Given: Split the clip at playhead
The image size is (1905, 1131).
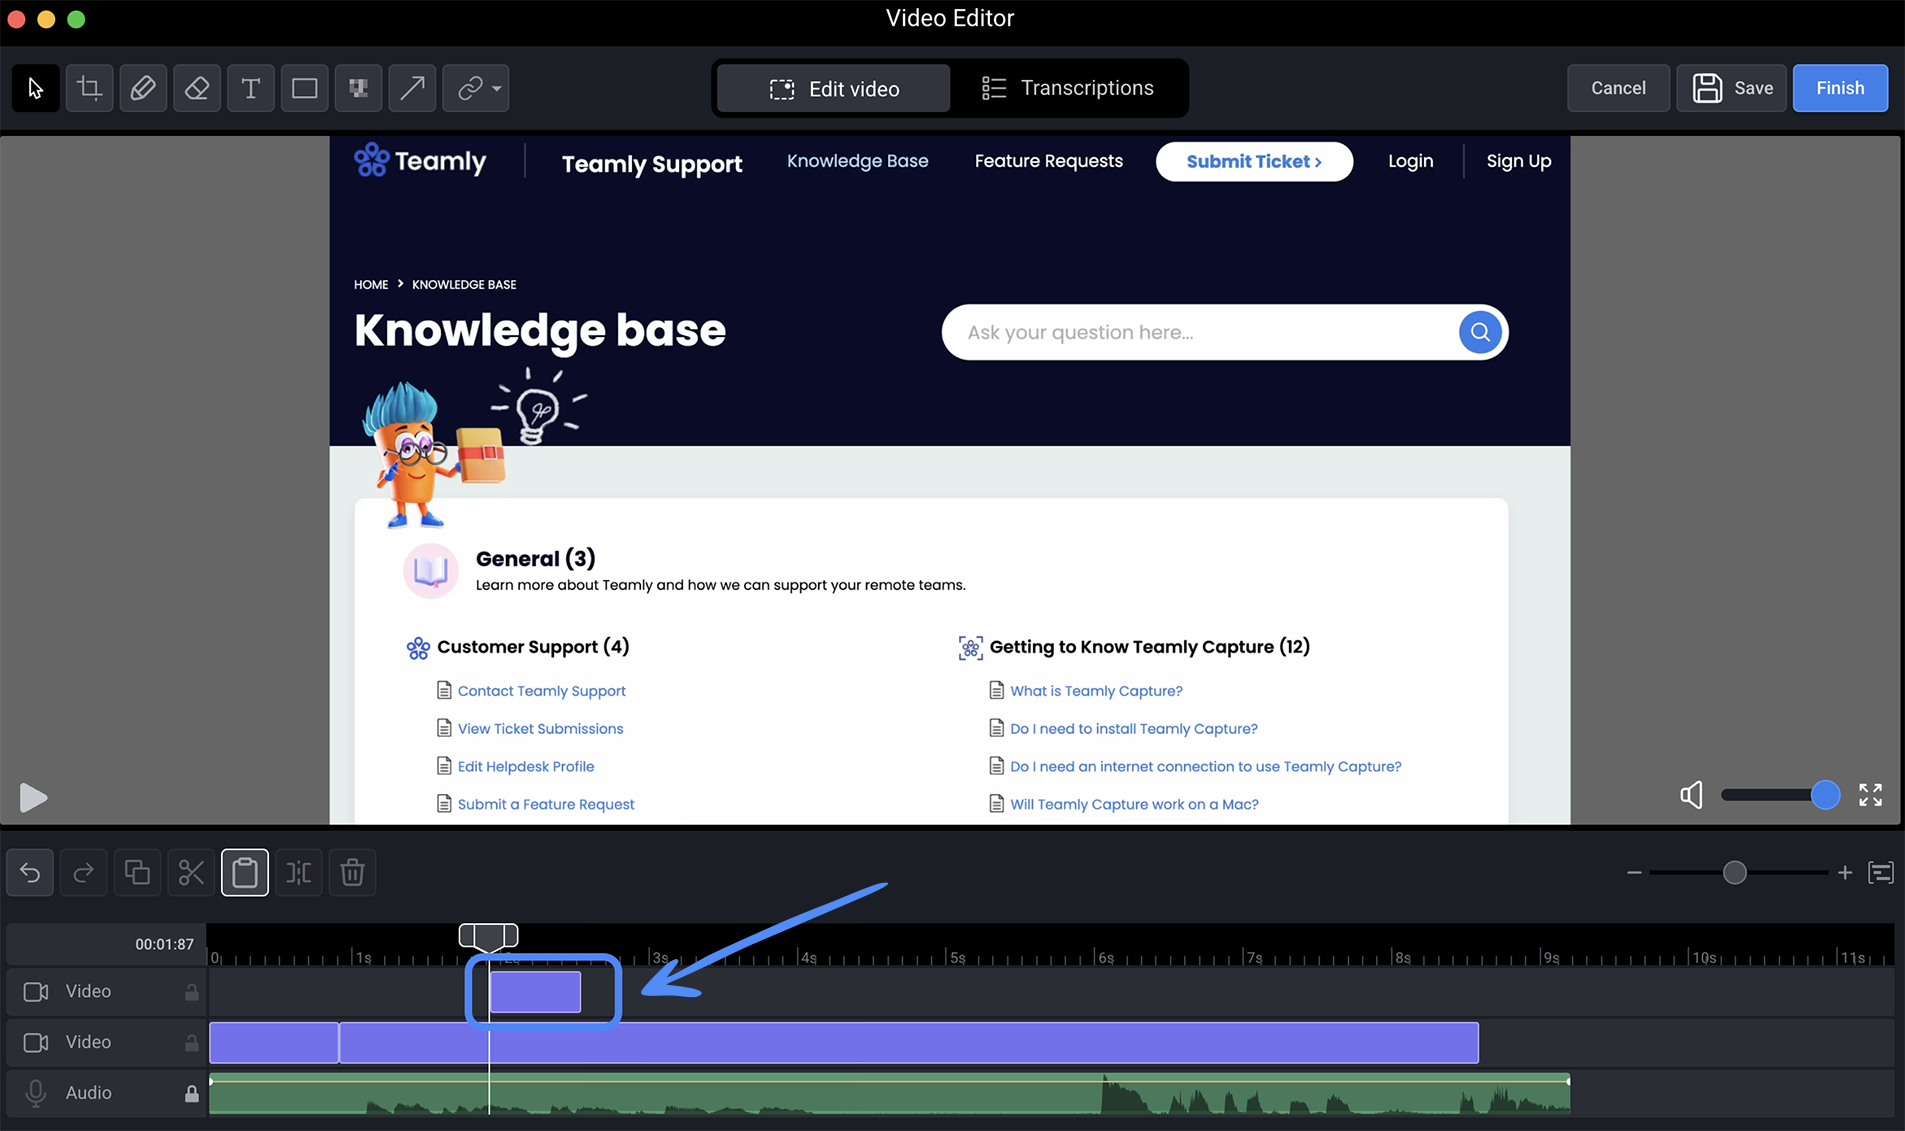Looking at the screenshot, I should (299, 873).
